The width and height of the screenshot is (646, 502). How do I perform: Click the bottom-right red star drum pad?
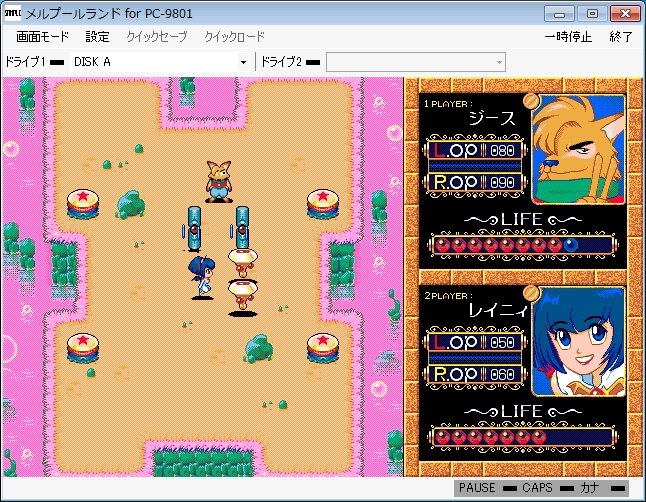pyautogui.click(x=323, y=348)
